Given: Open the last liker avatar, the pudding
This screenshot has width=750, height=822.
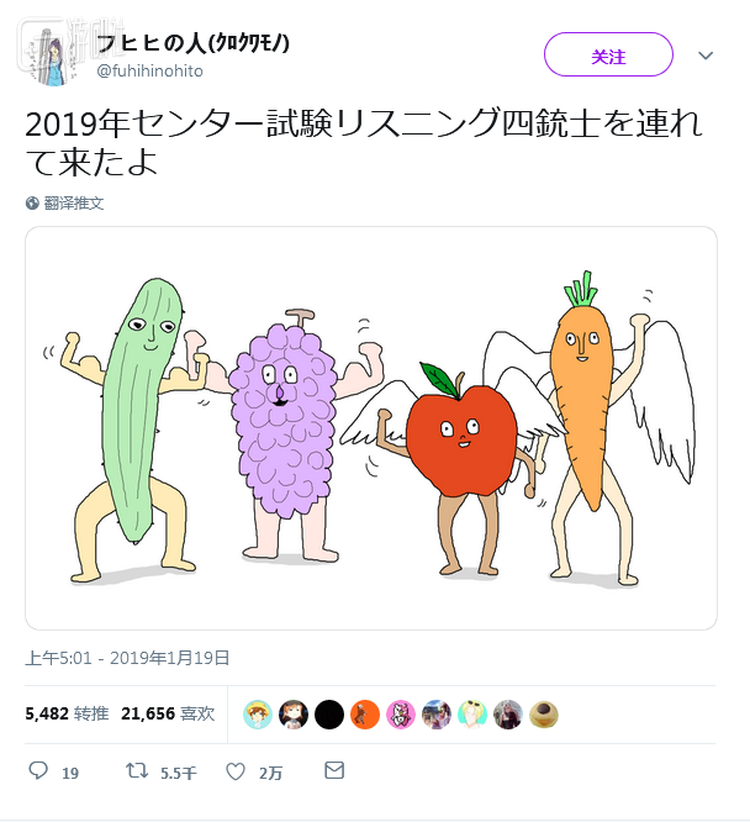Looking at the screenshot, I should click(543, 714).
